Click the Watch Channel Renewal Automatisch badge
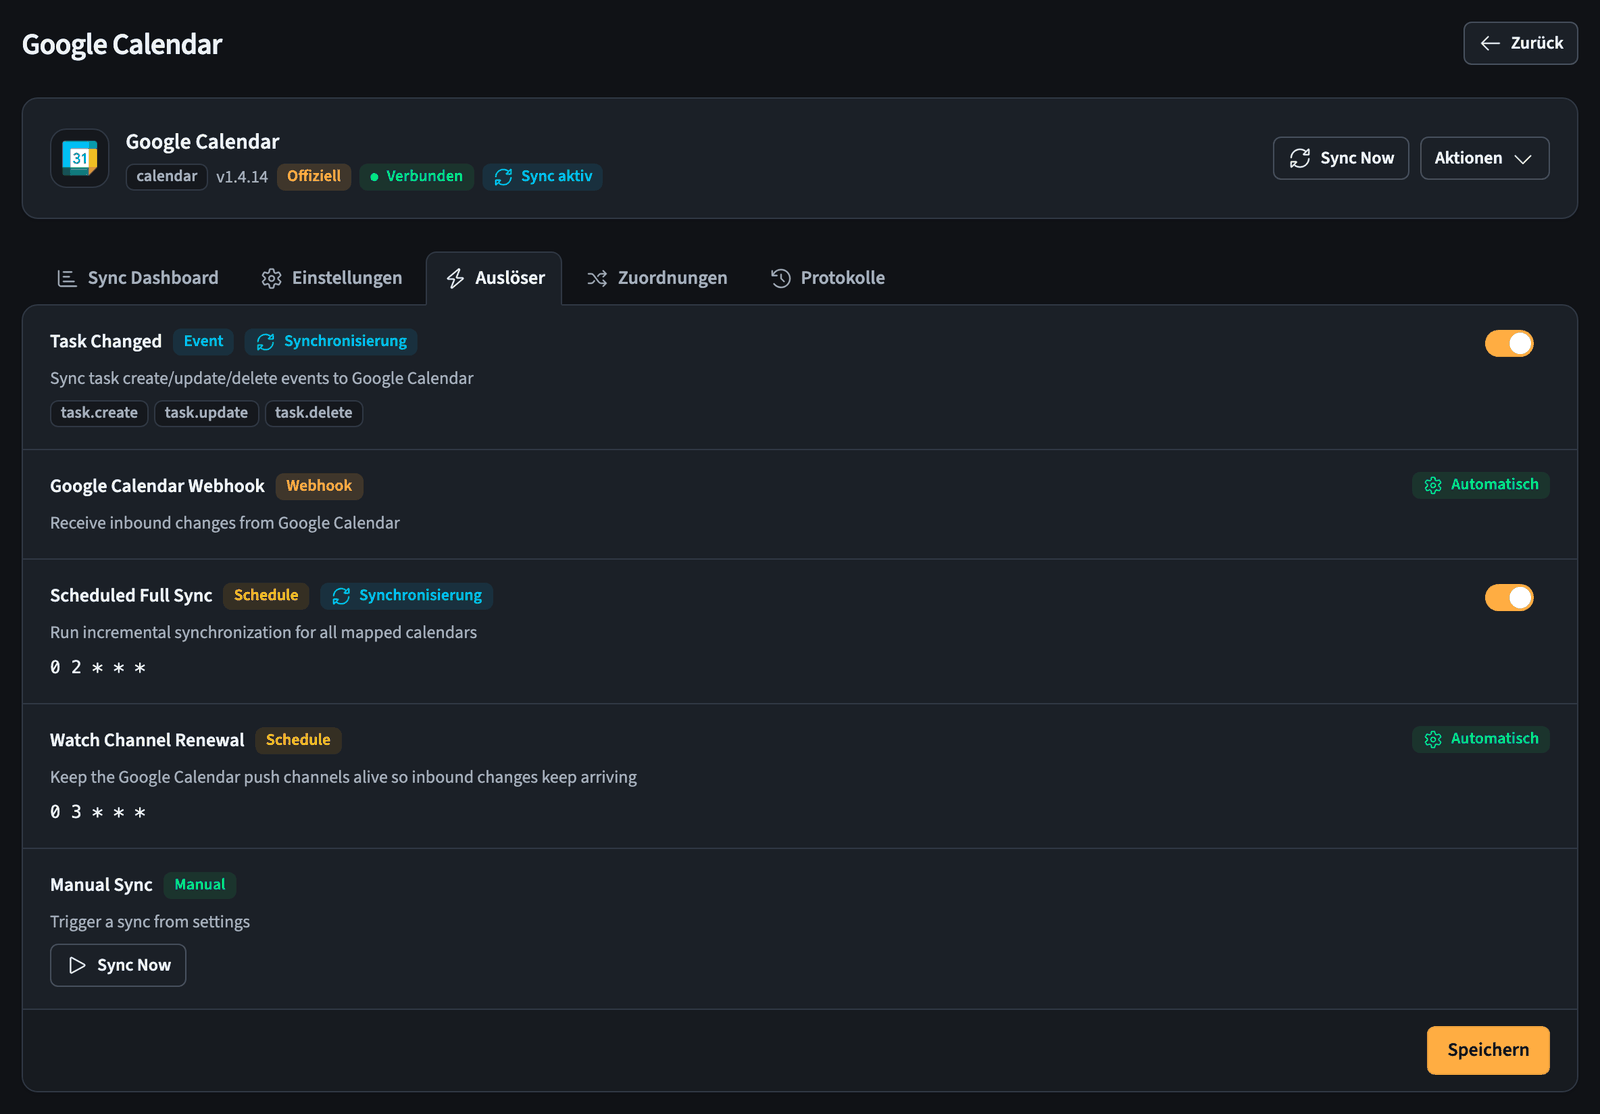The height and width of the screenshot is (1114, 1600). pos(1480,739)
